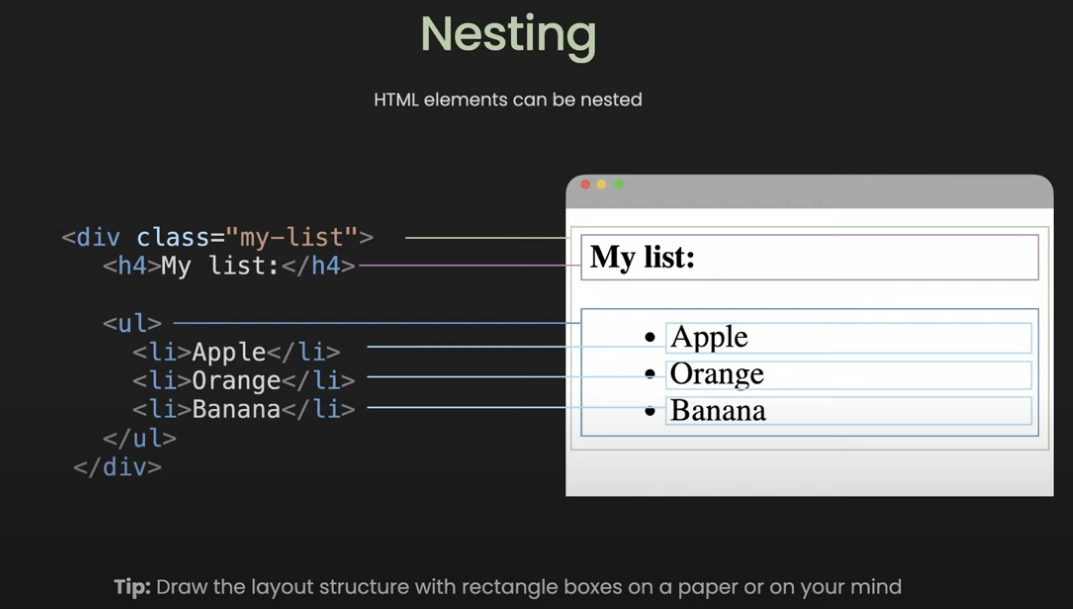Select the div class="my-list" opening tag
The image size is (1073, 609).
pyautogui.click(x=218, y=237)
